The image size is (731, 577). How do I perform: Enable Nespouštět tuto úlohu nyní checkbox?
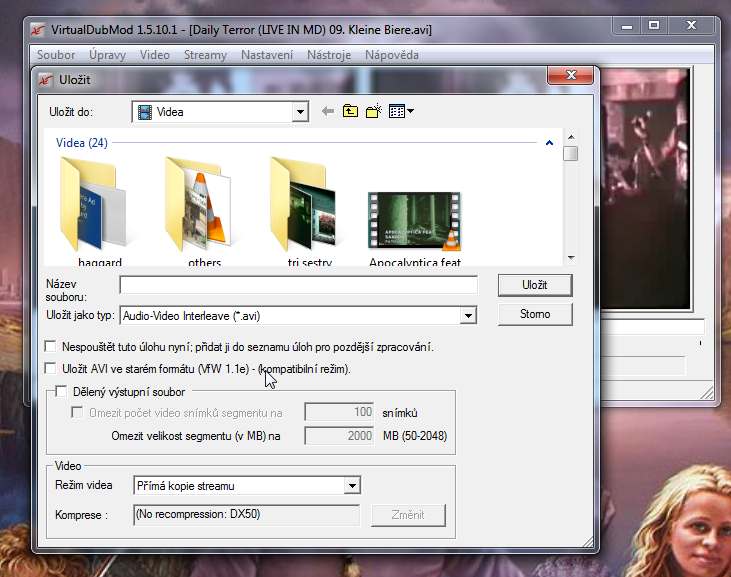[50, 346]
